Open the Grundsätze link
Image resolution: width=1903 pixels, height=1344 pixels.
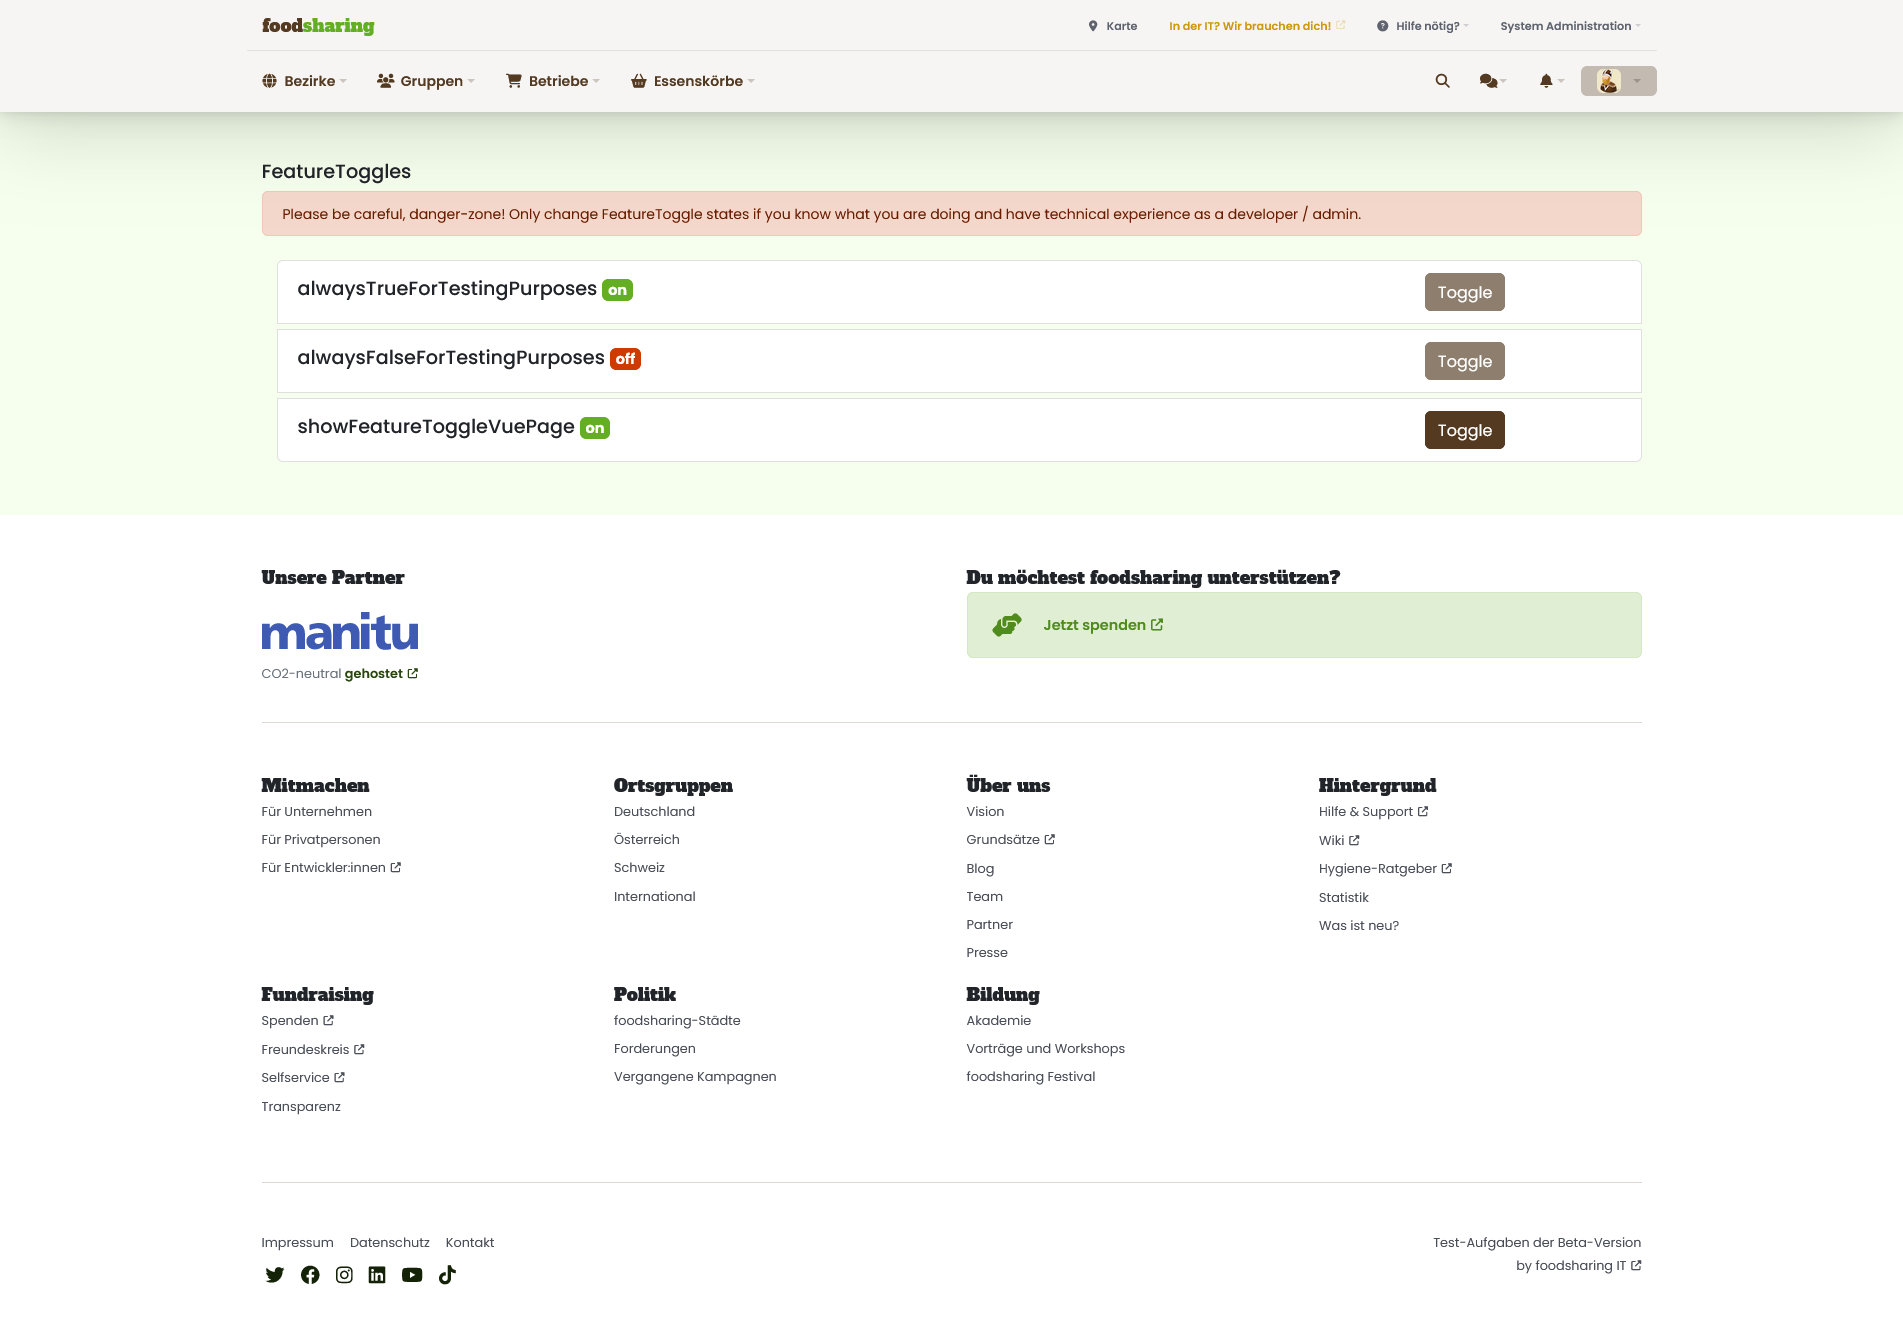(x=1011, y=840)
